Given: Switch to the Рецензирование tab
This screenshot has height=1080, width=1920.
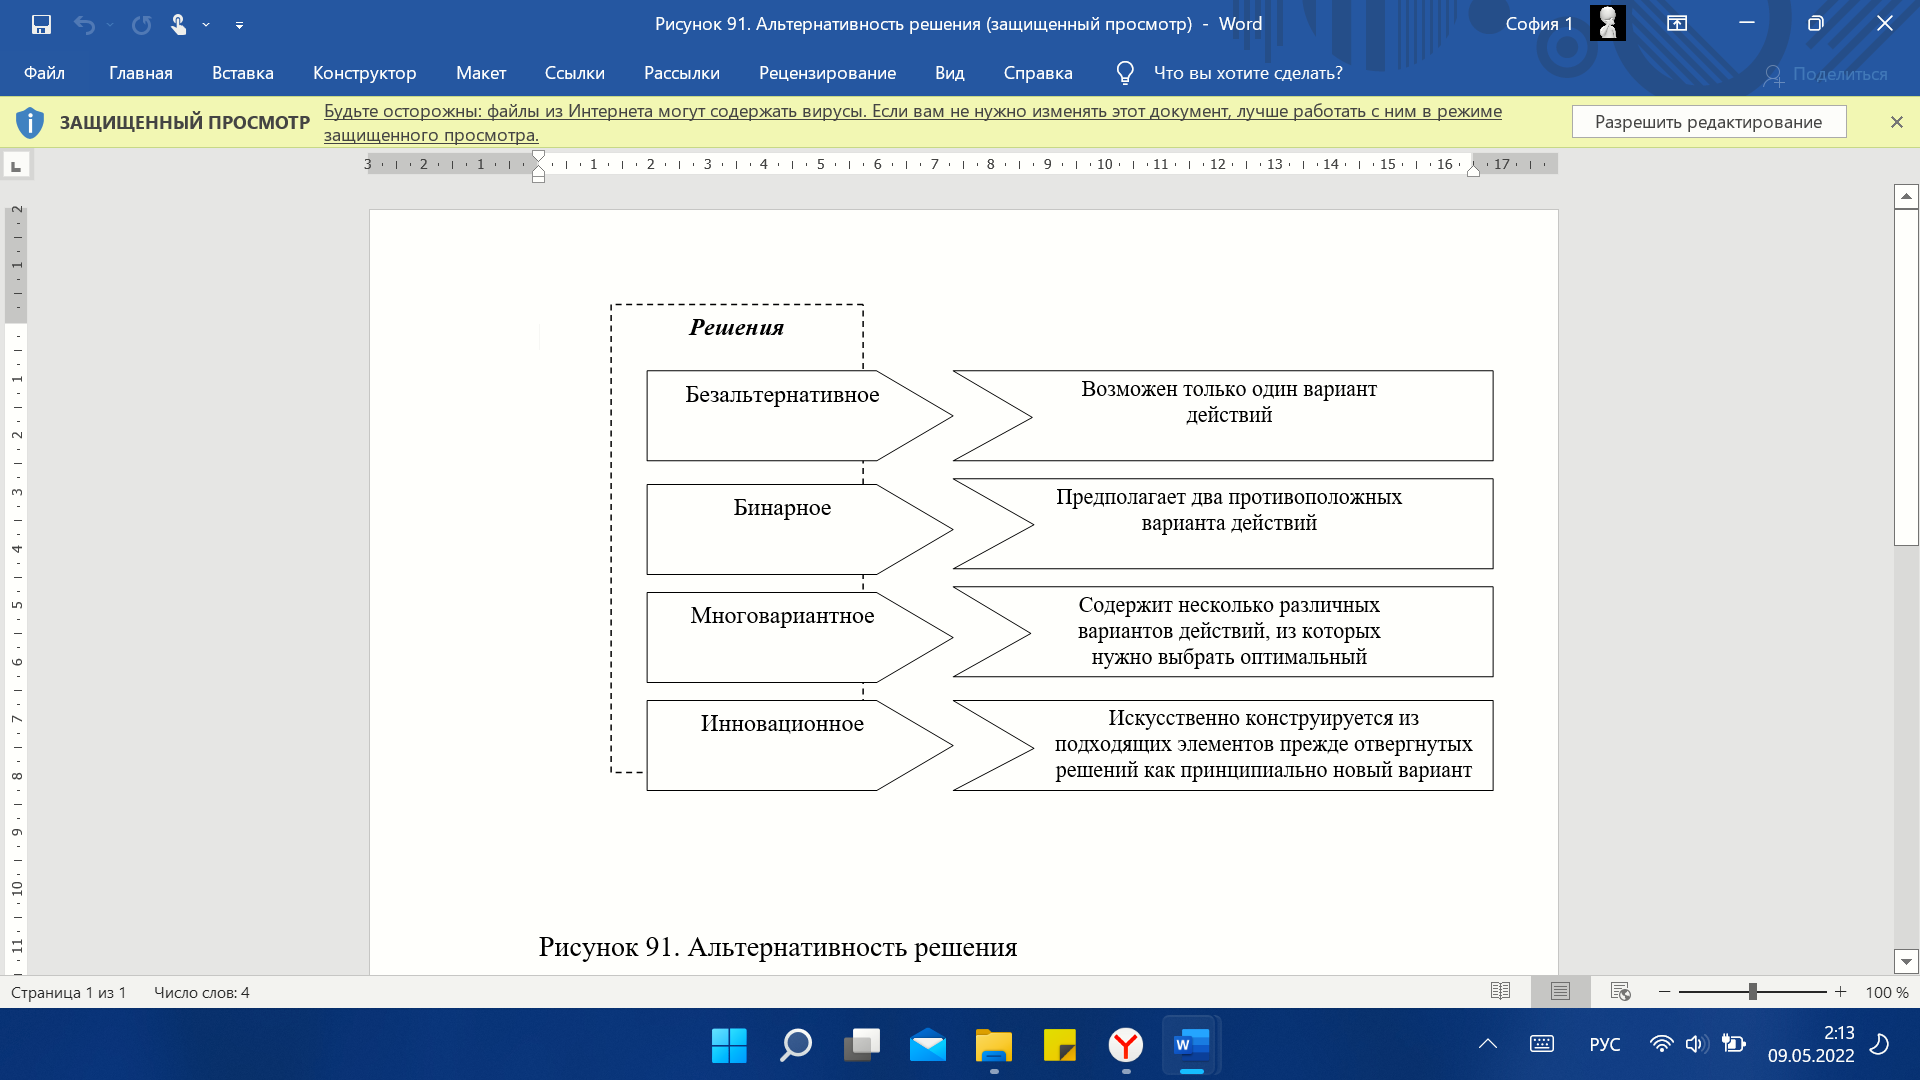Looking at the screenshot, I should [x=827, y=73].
